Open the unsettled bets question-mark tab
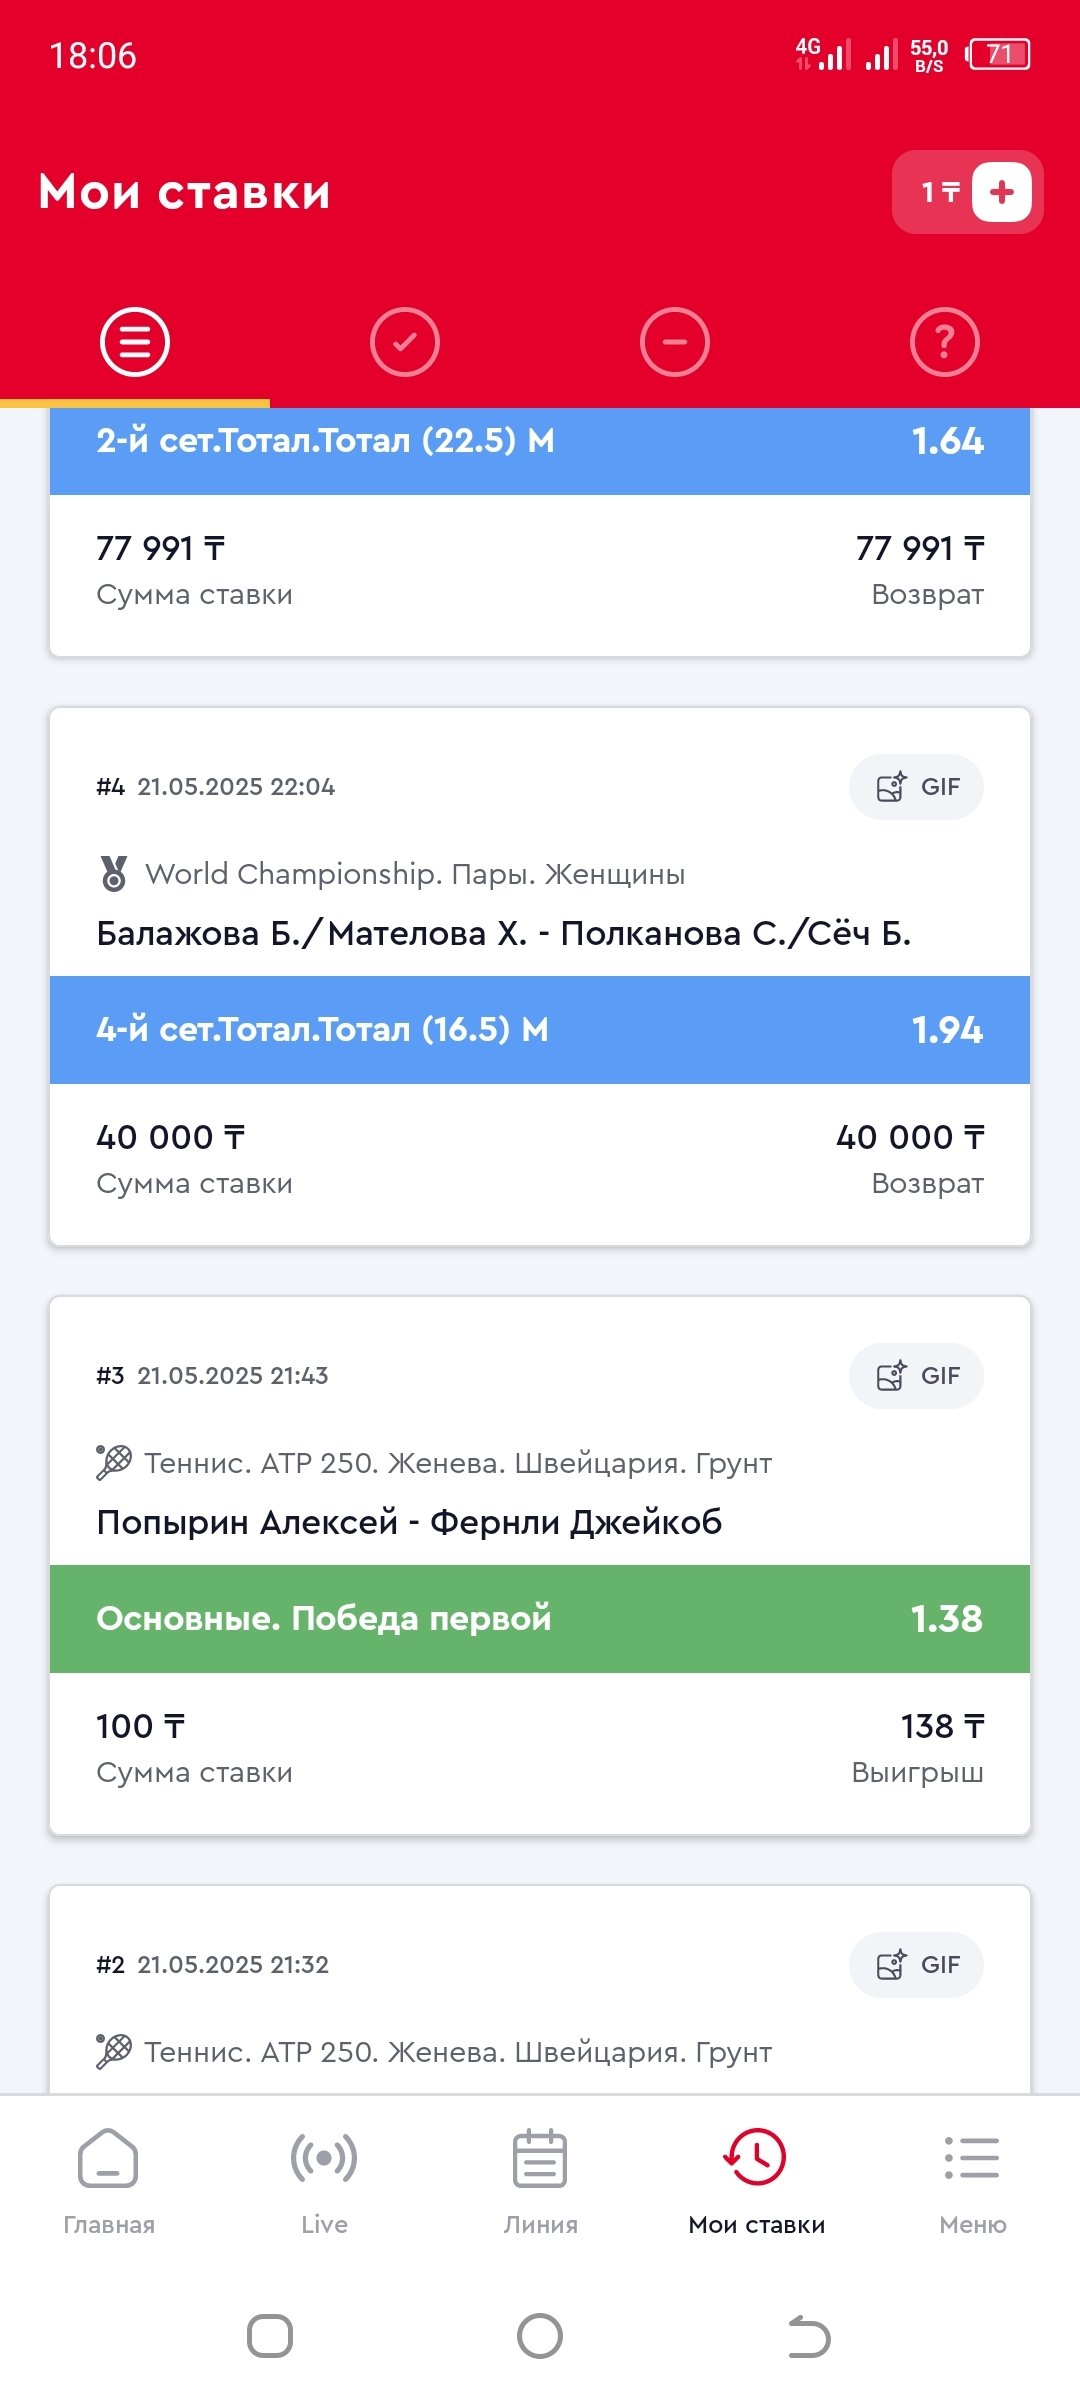 (x=945, y=342)
